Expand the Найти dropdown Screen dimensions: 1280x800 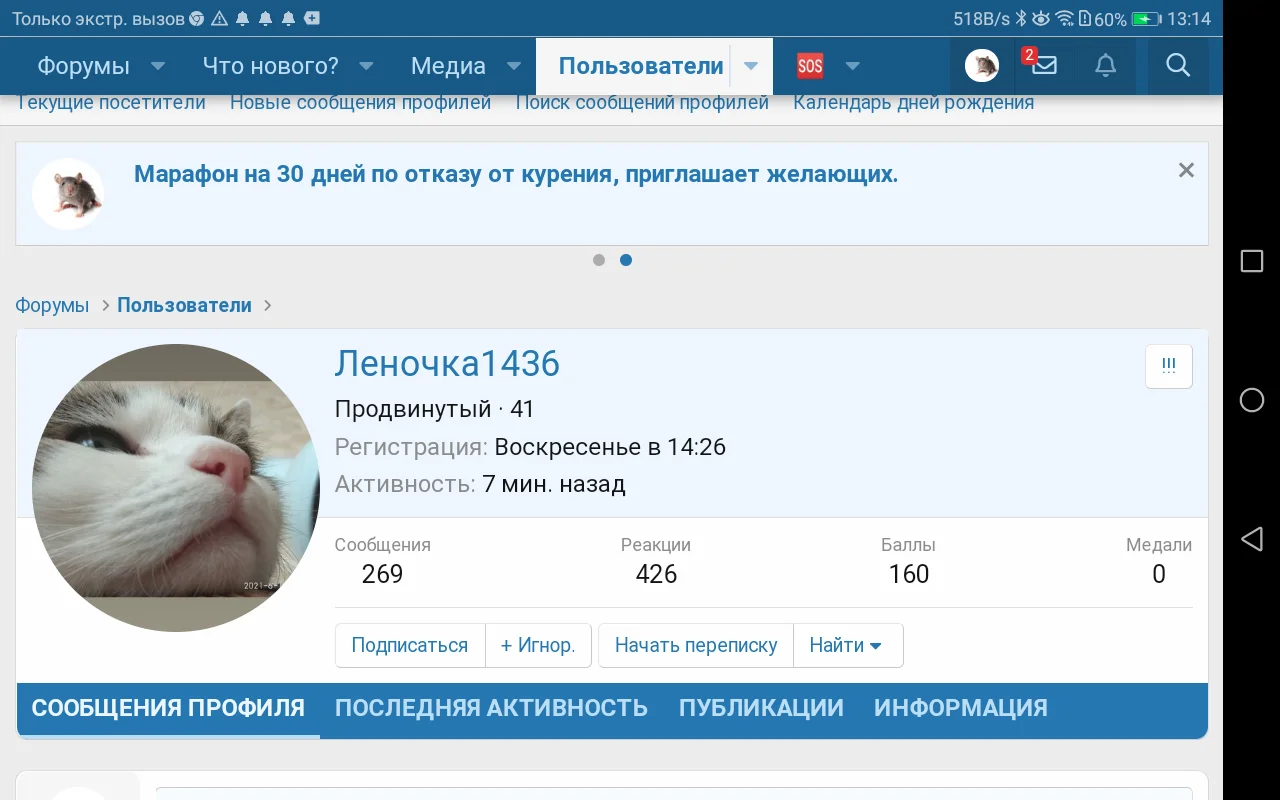[848, 645]
